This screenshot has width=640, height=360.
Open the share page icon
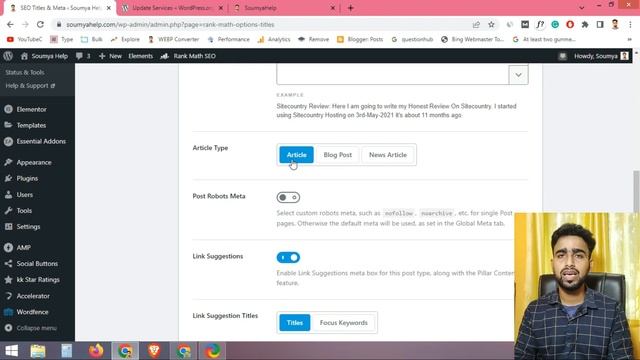(476, 24)
